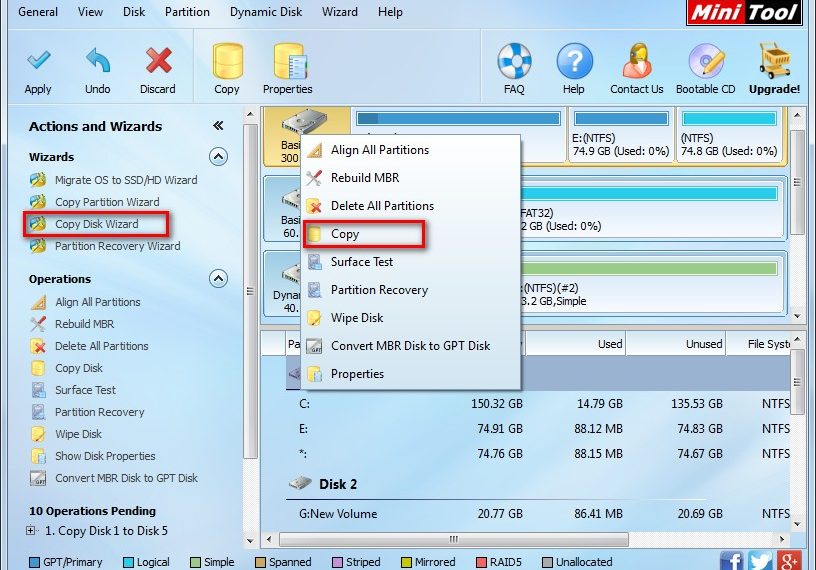
Task: Click the GPT/Primary legend color swatch
Action: click(x=34, y=562)
